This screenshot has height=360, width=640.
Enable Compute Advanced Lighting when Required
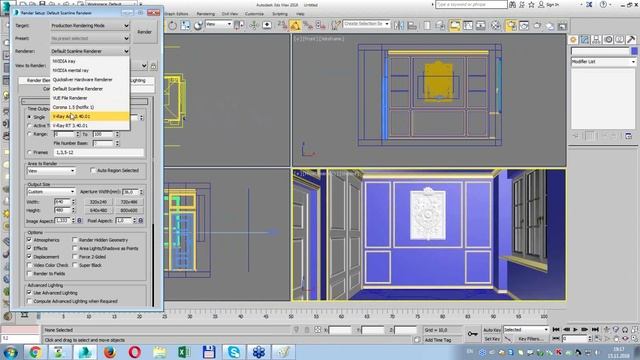pyautogui.click(x=29, y=301)
